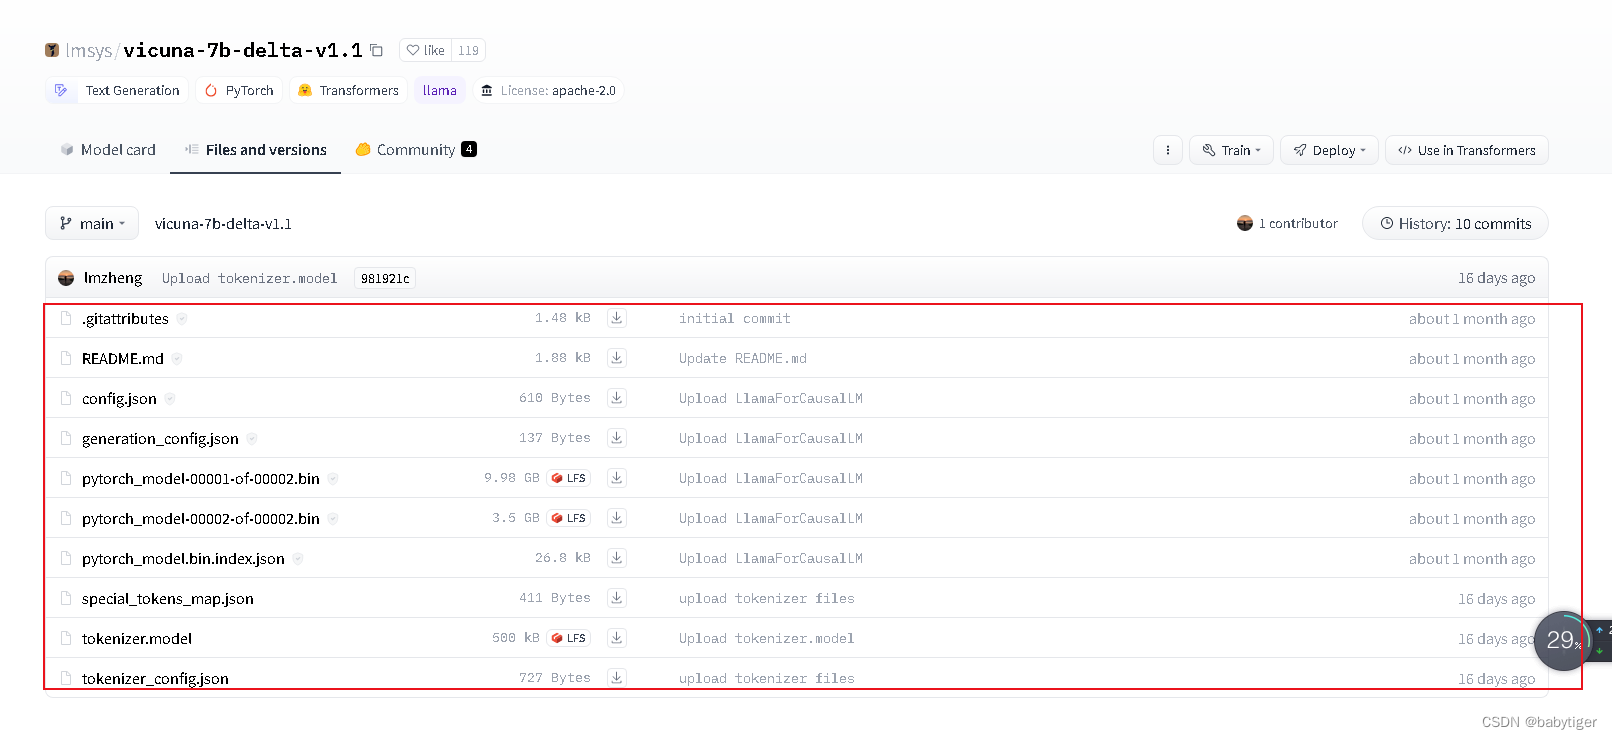
Task: Click LFS badge on pytorch_model-00001-of-00002.bin
Action: [569, 478]
